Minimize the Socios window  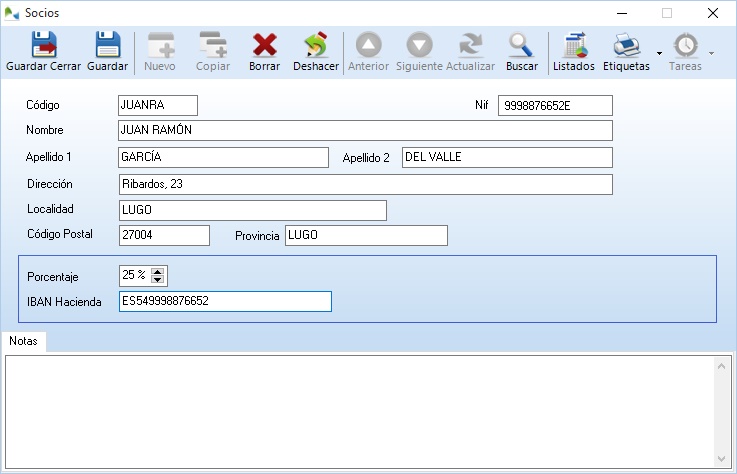click(x=622, y=13)
